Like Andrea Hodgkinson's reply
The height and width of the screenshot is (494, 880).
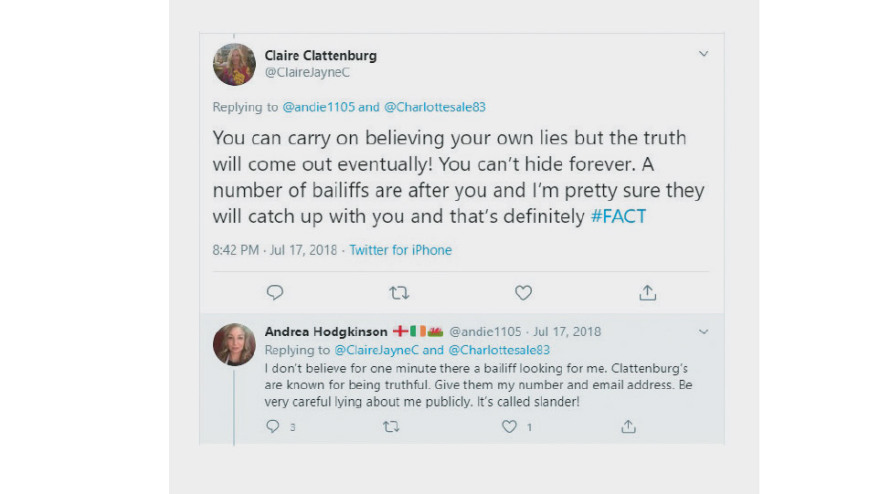[x=510, y=426]
